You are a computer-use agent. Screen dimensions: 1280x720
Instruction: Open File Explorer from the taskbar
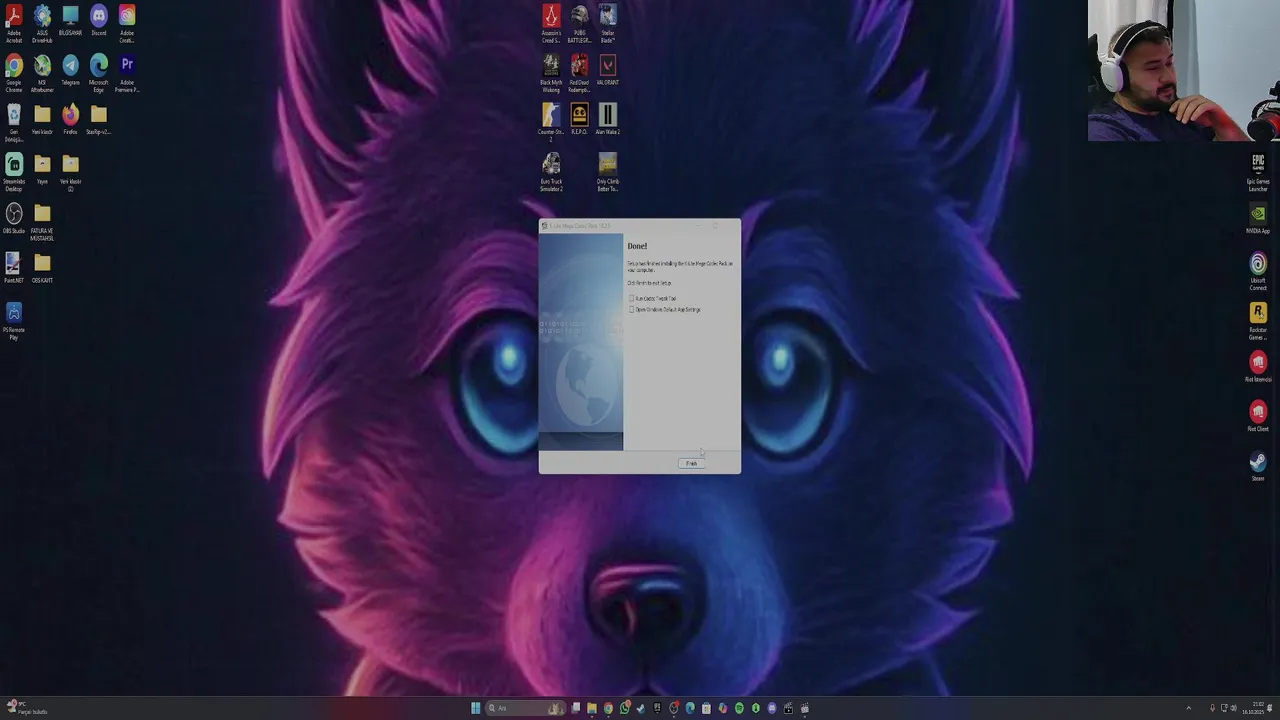pyautogui.click(x=591, y=708)
